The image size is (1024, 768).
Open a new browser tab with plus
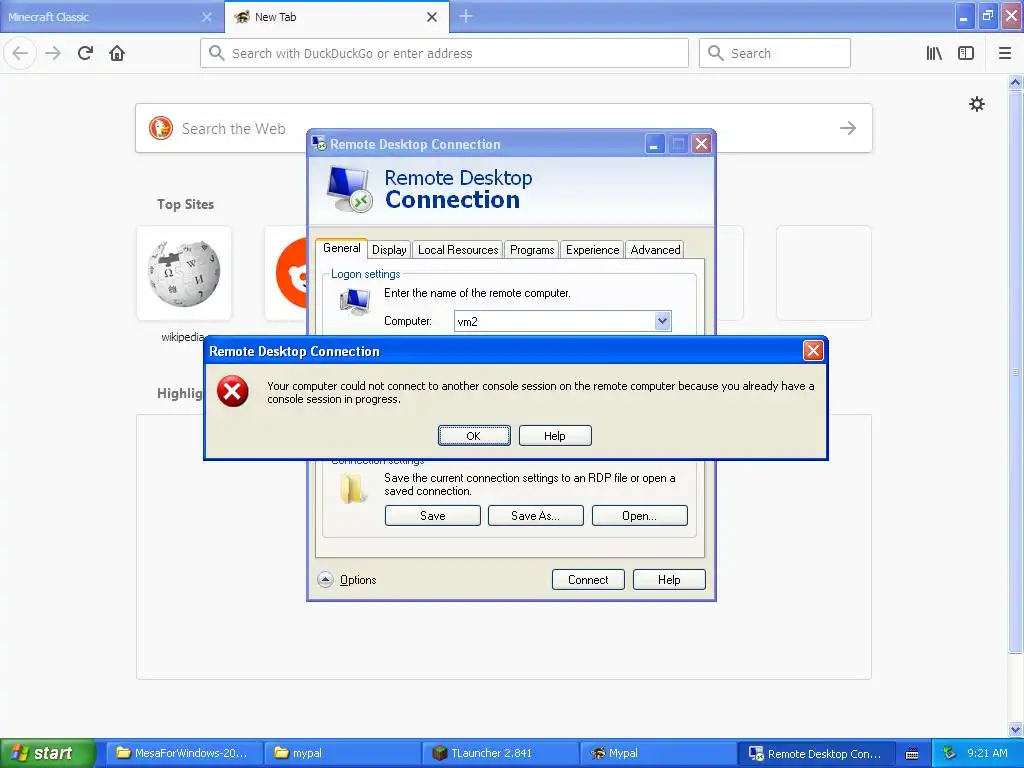click(466, 16)
